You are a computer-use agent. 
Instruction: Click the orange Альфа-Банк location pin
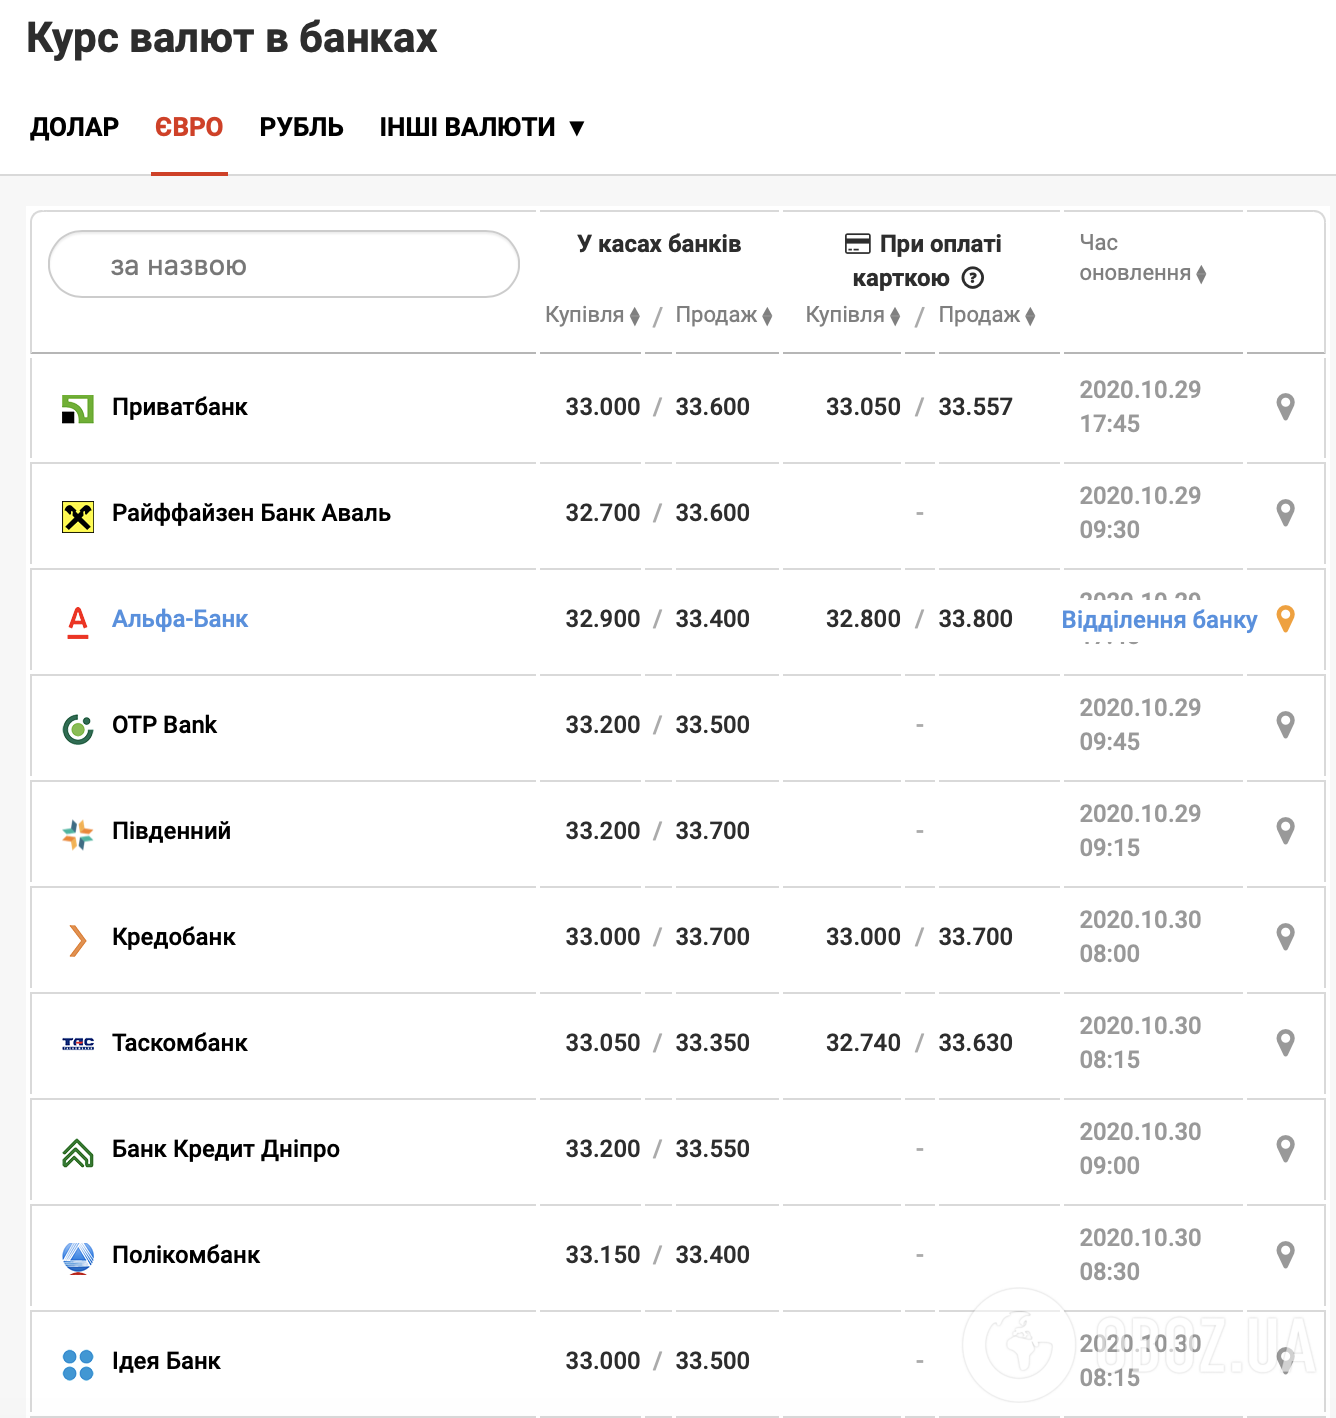click(1286, 619)
